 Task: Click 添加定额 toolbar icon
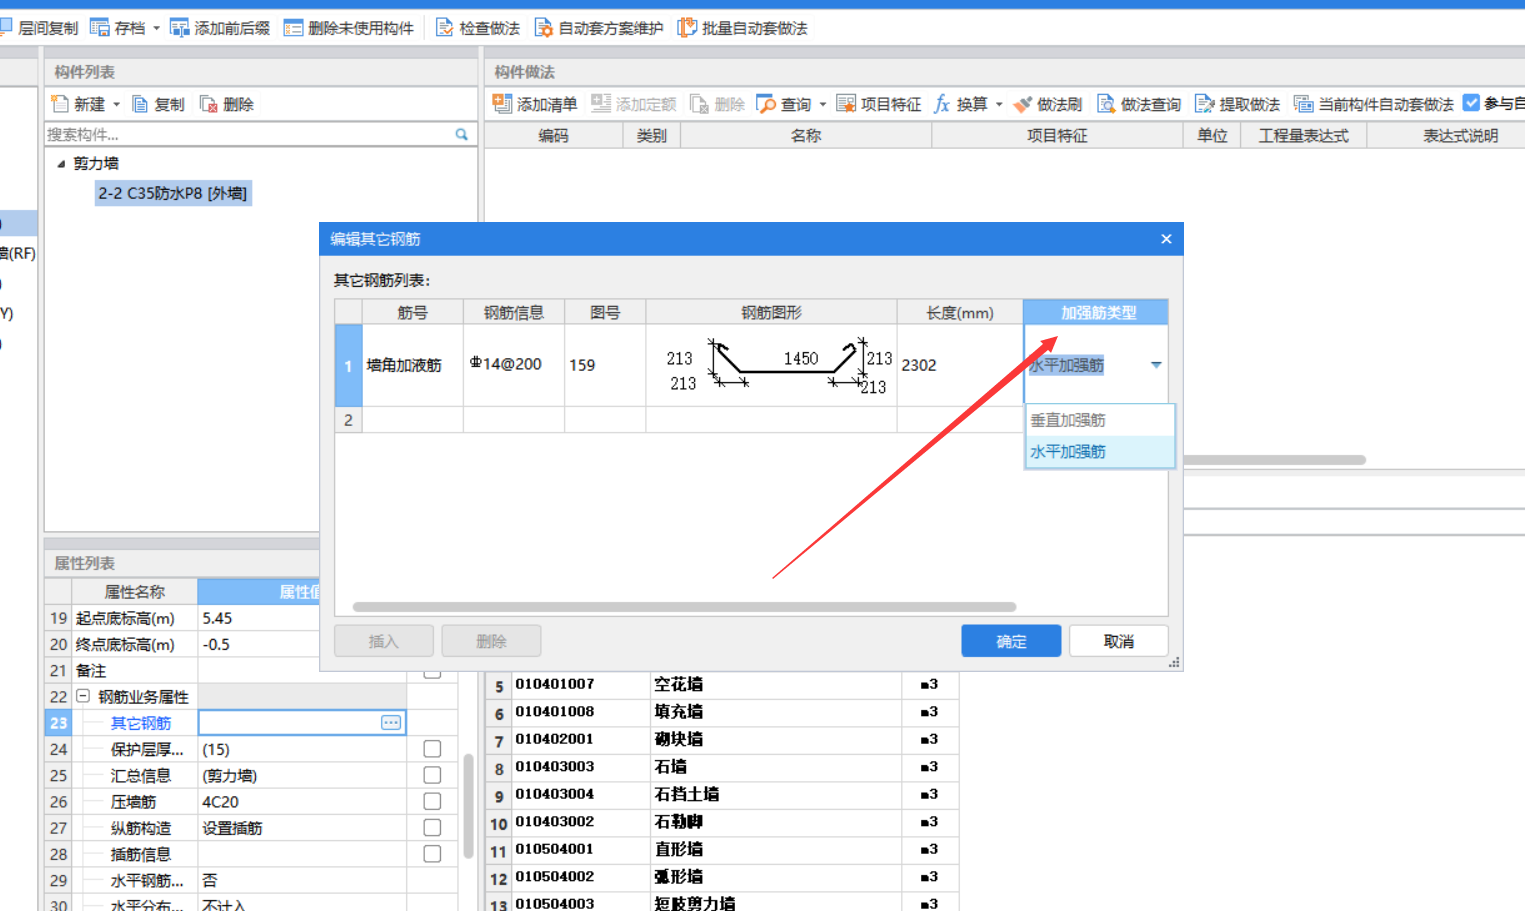tap(600, 103)
